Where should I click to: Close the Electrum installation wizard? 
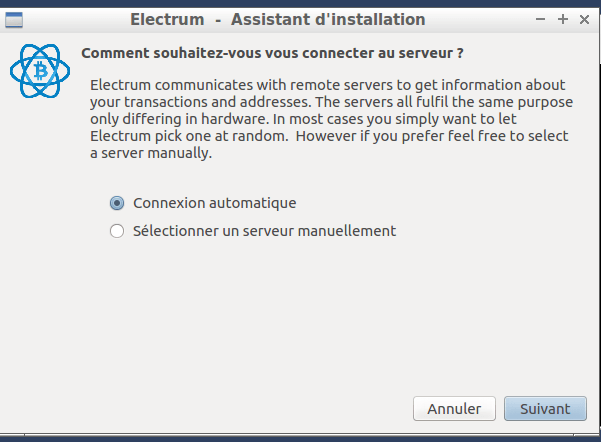584,19
